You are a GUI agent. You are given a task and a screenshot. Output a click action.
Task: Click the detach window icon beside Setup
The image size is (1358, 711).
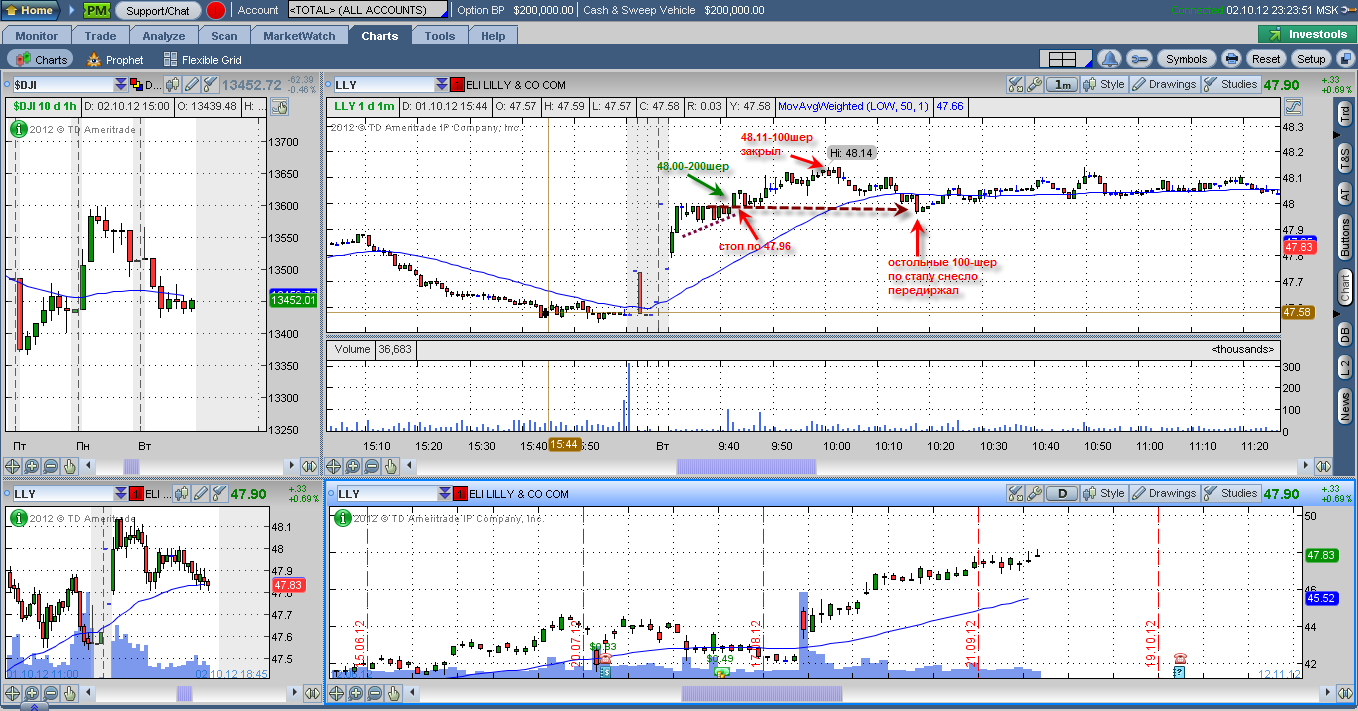pyautogui.click(x=1344, y=59)
